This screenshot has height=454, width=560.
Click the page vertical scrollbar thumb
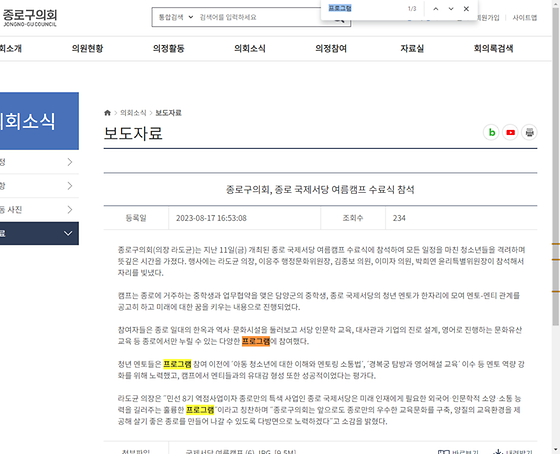coord(556,166)
